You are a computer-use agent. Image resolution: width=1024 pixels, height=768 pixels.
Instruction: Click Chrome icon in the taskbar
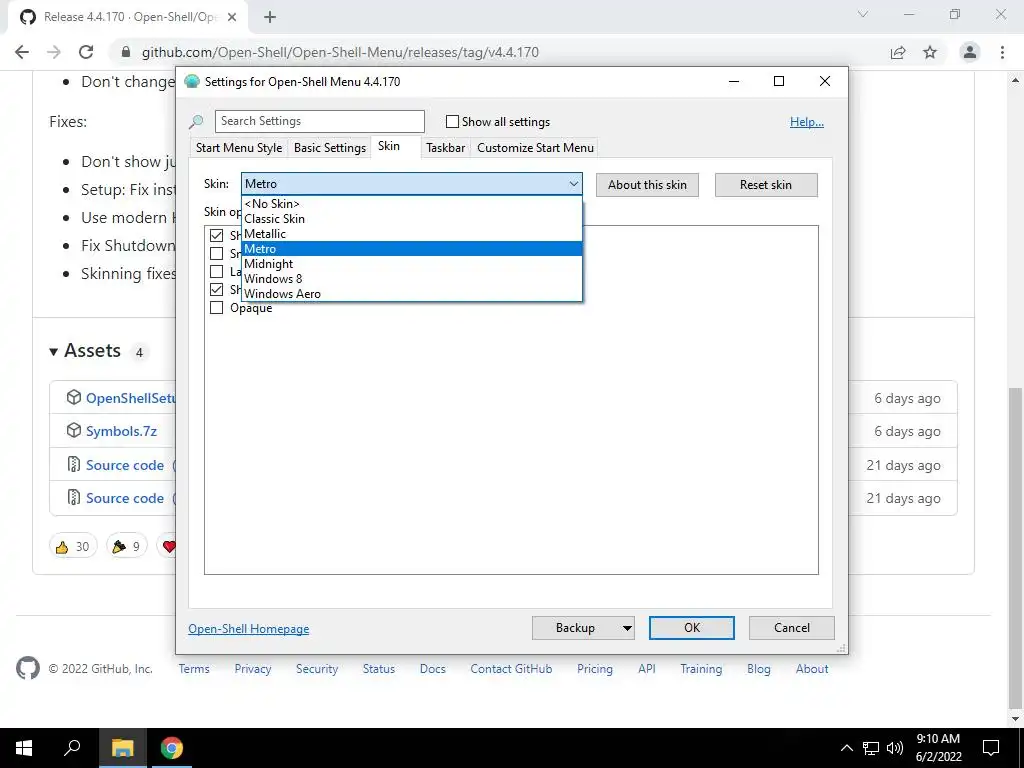pyautogui.click(x=172, y=748)
